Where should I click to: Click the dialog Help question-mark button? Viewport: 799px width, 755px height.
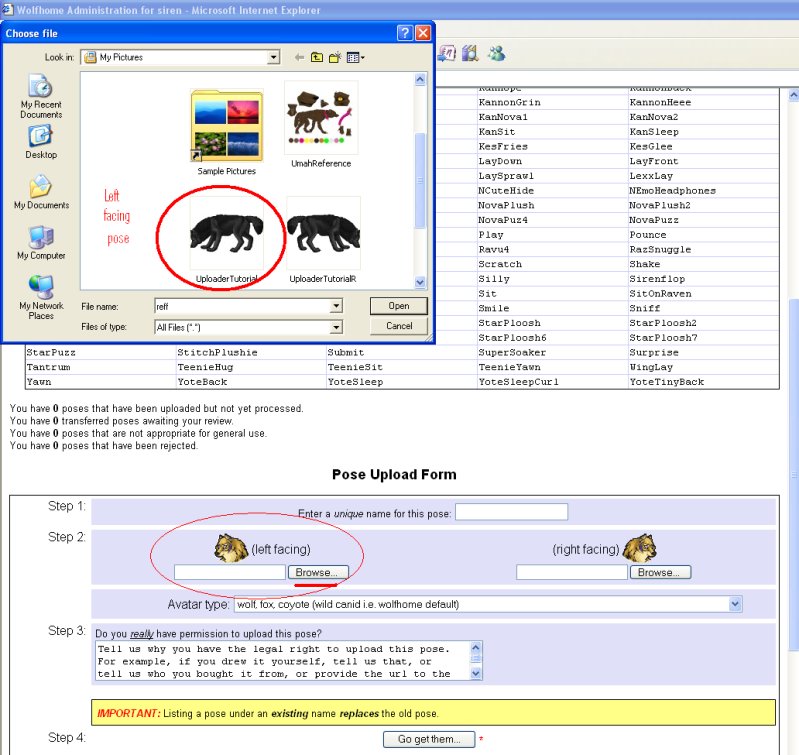[x=404, y=33]
